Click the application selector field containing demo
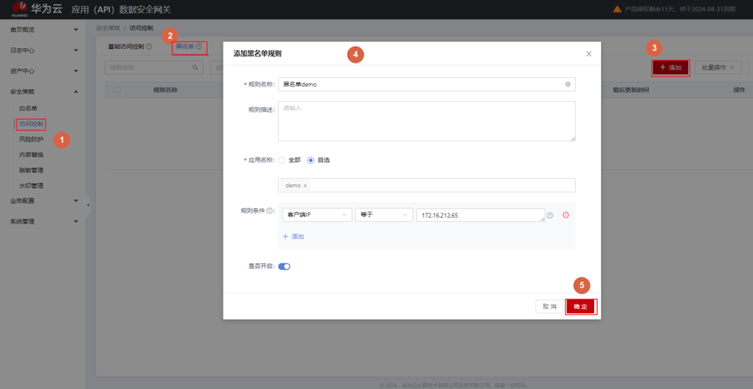Image resolution: width=753 pixels, height=389 pixels. (426, 185)
